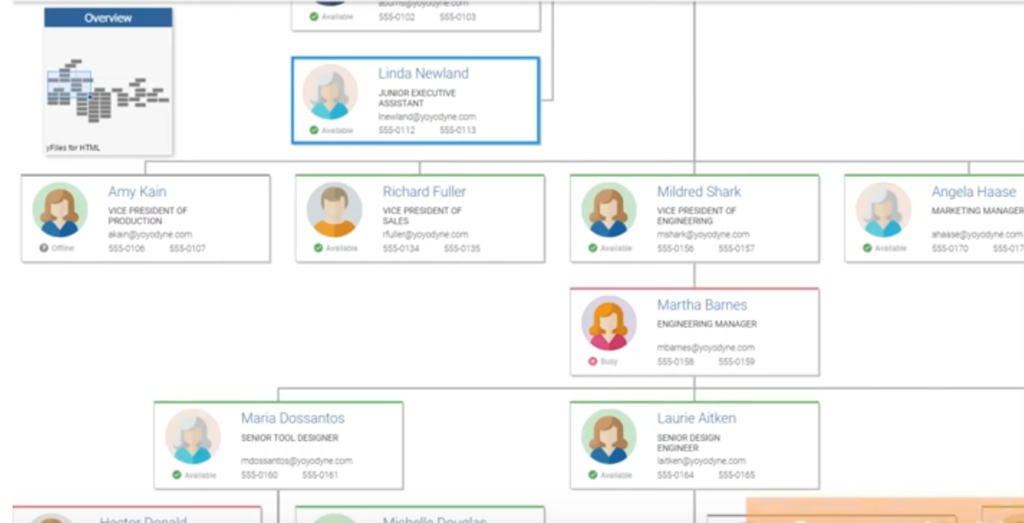The width and height of the screenshot is (1024, 523).
Task: Click phone number 555-0165
Action: 737,475
